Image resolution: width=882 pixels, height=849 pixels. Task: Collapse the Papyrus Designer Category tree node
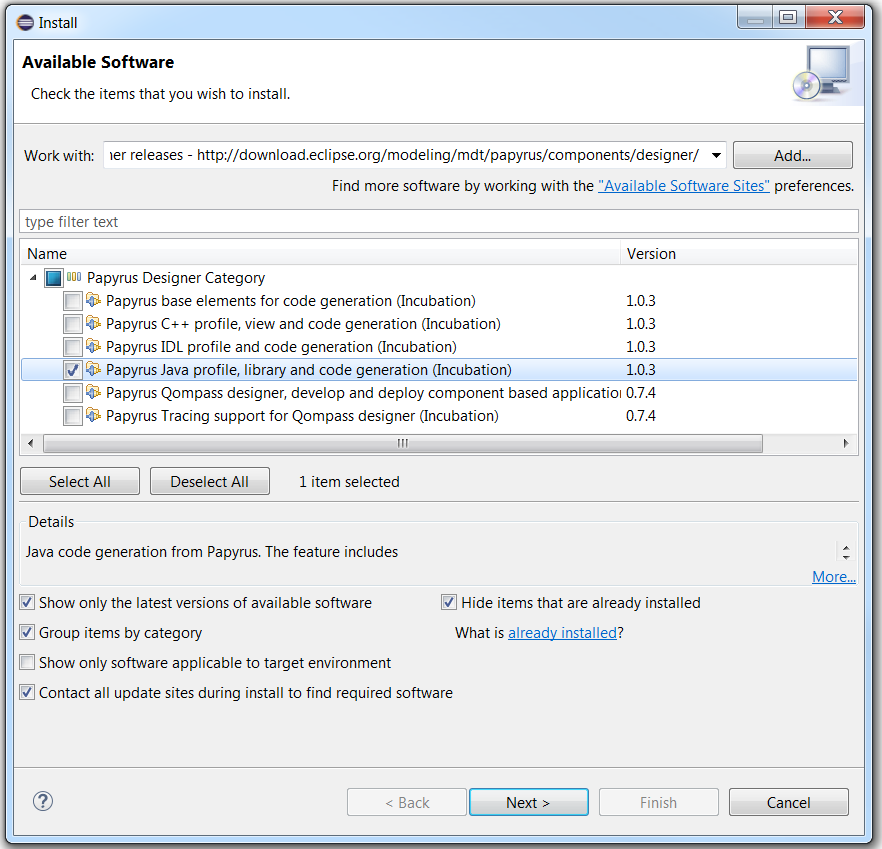pos(33,277)
